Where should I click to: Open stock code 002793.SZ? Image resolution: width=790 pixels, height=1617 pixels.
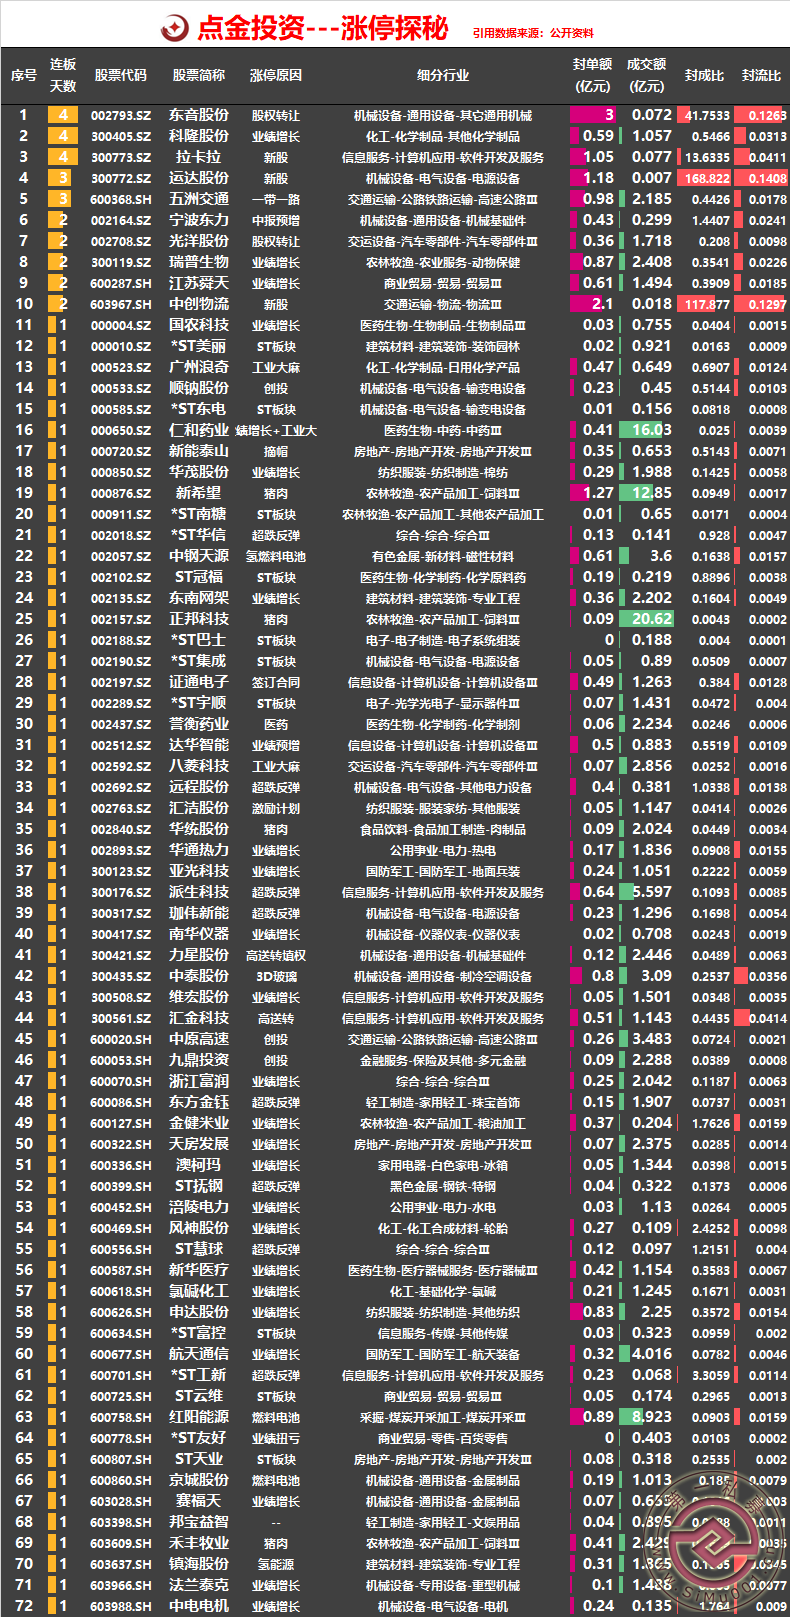click(121, 115)
